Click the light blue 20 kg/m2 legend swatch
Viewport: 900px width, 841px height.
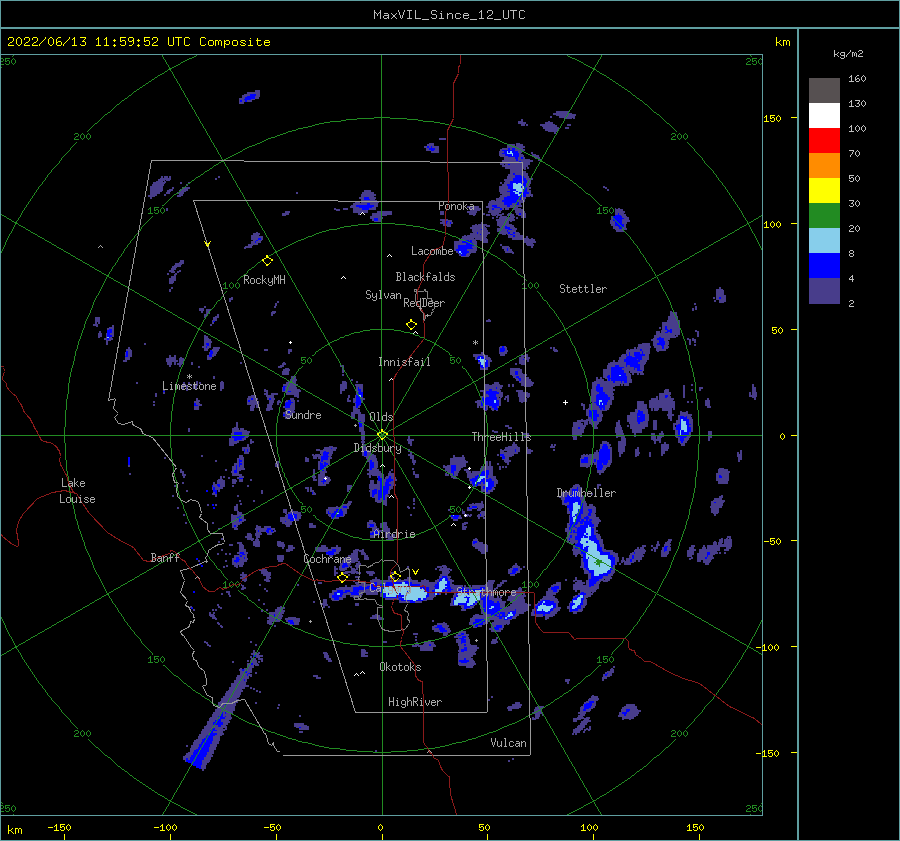tap(824, 241)
